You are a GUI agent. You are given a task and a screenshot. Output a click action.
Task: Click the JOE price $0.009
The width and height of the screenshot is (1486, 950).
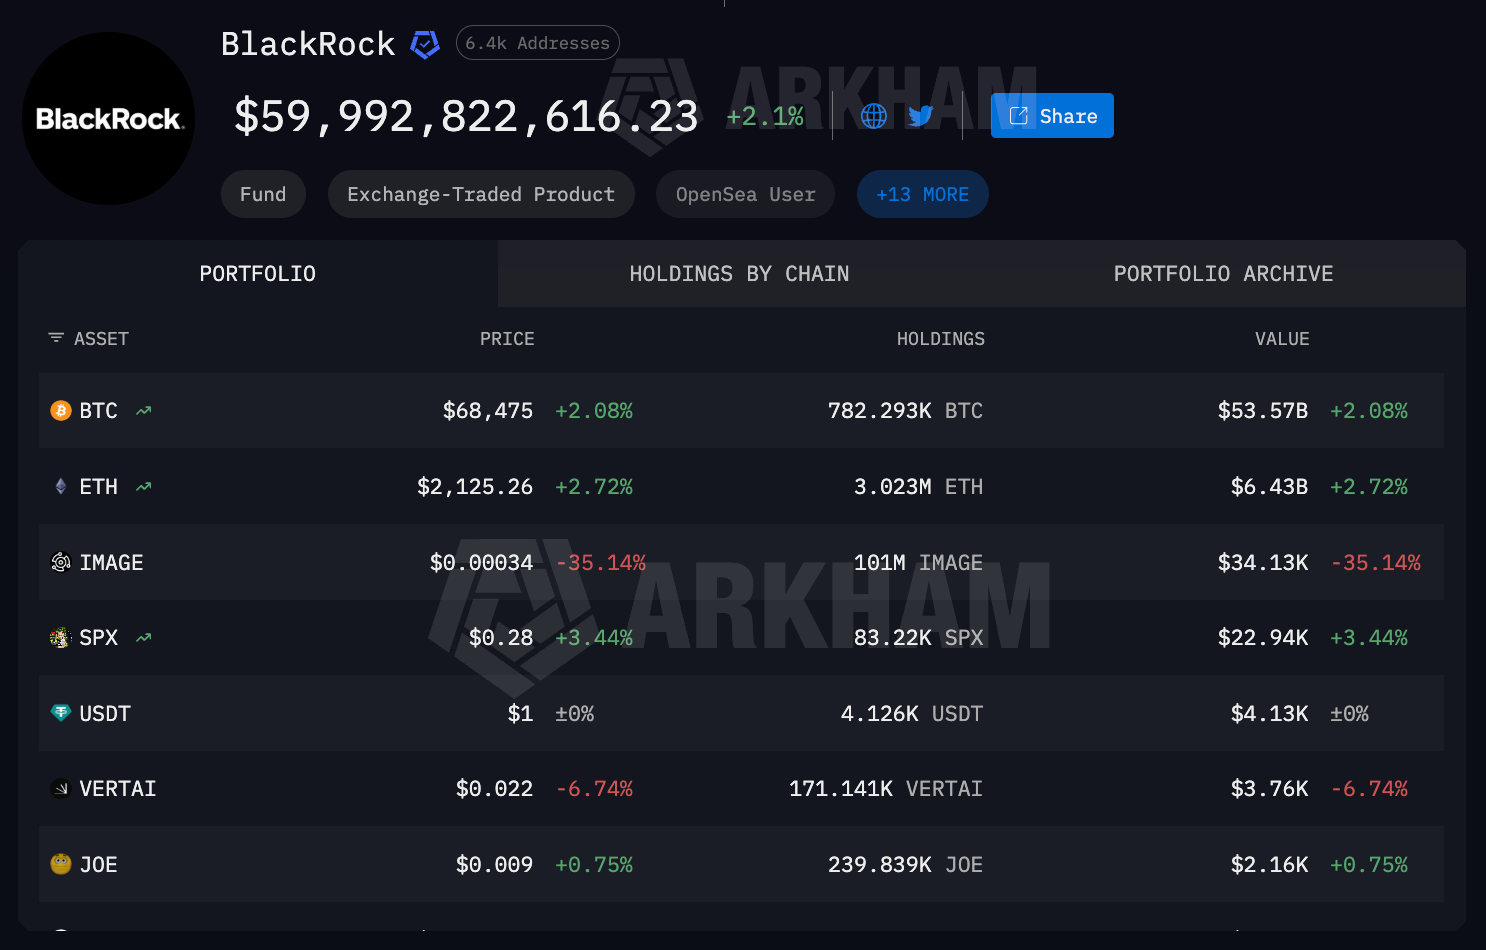494,865
